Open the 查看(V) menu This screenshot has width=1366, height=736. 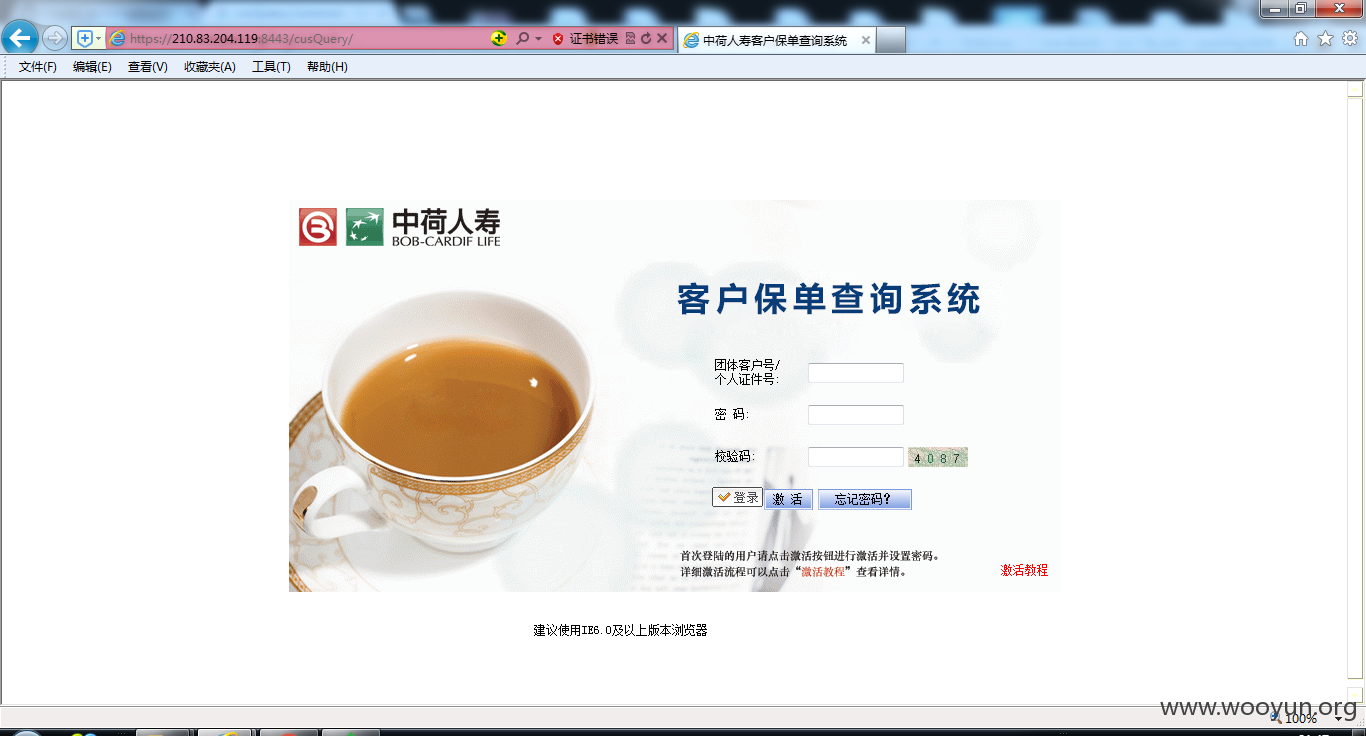pos(147,67)
